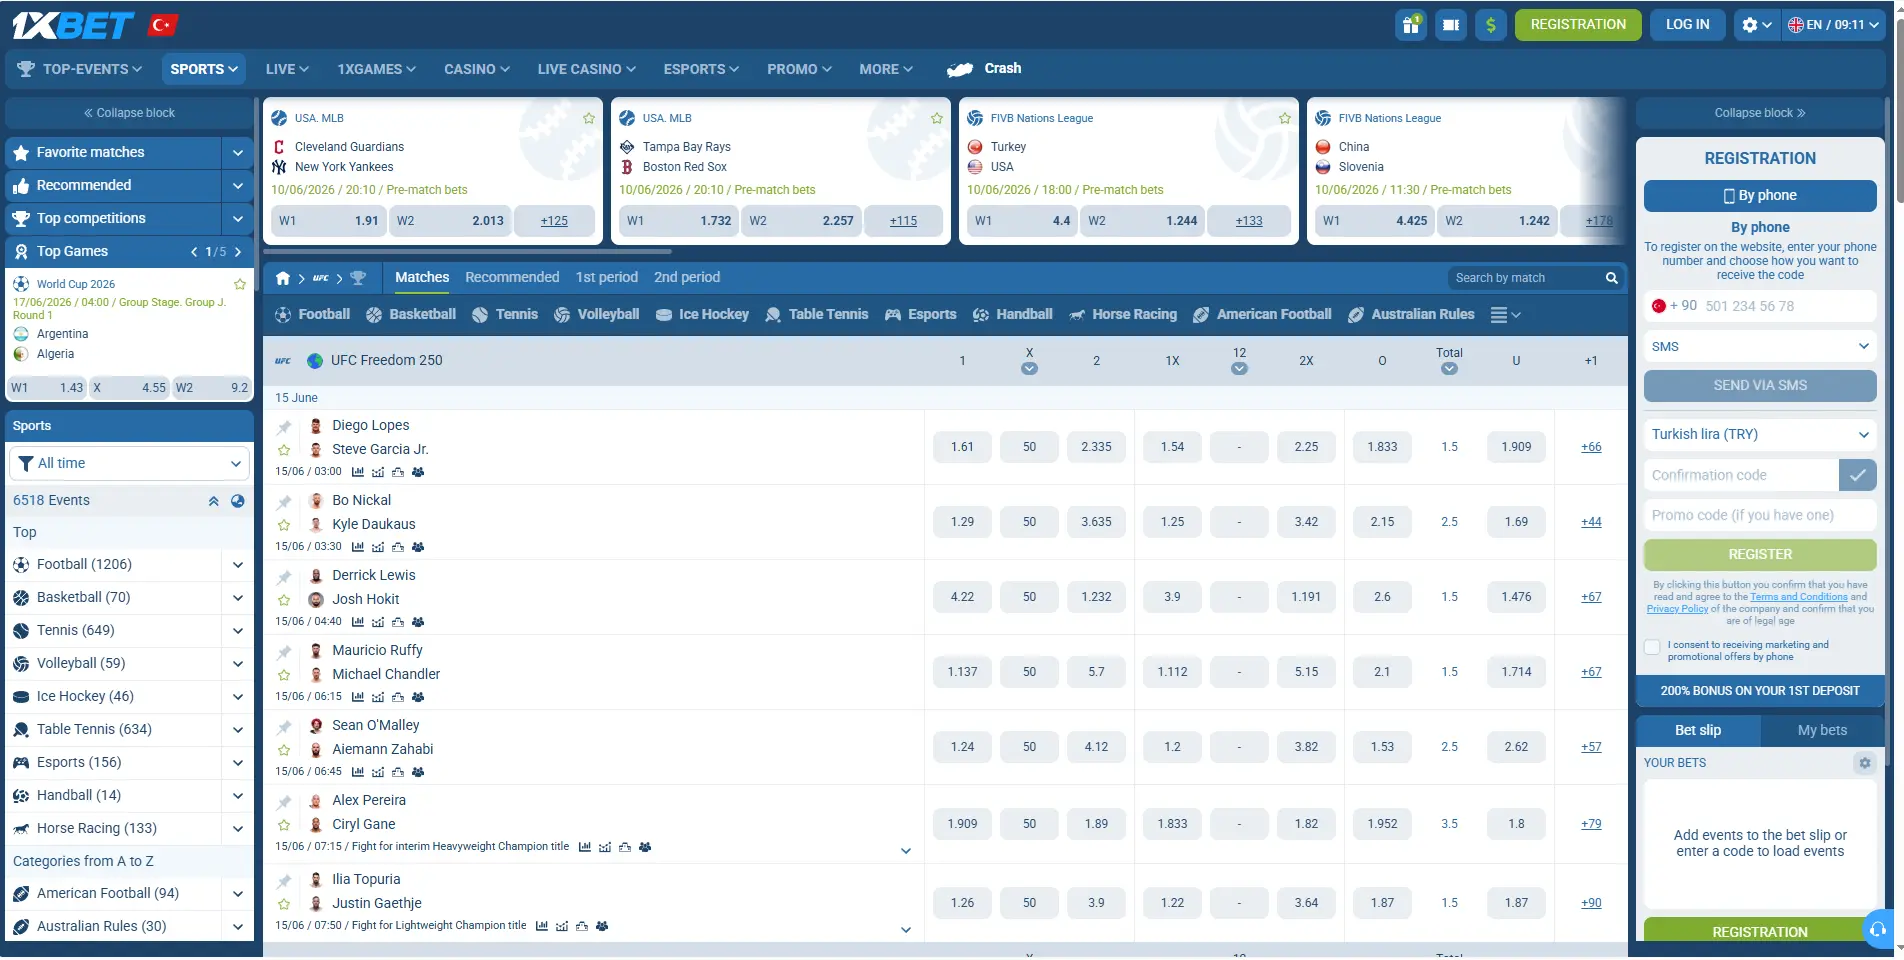Open the wallet card icon in header
This screenshot has width=1904, height=960.
pyautogui.click(x=1450, y=25)
